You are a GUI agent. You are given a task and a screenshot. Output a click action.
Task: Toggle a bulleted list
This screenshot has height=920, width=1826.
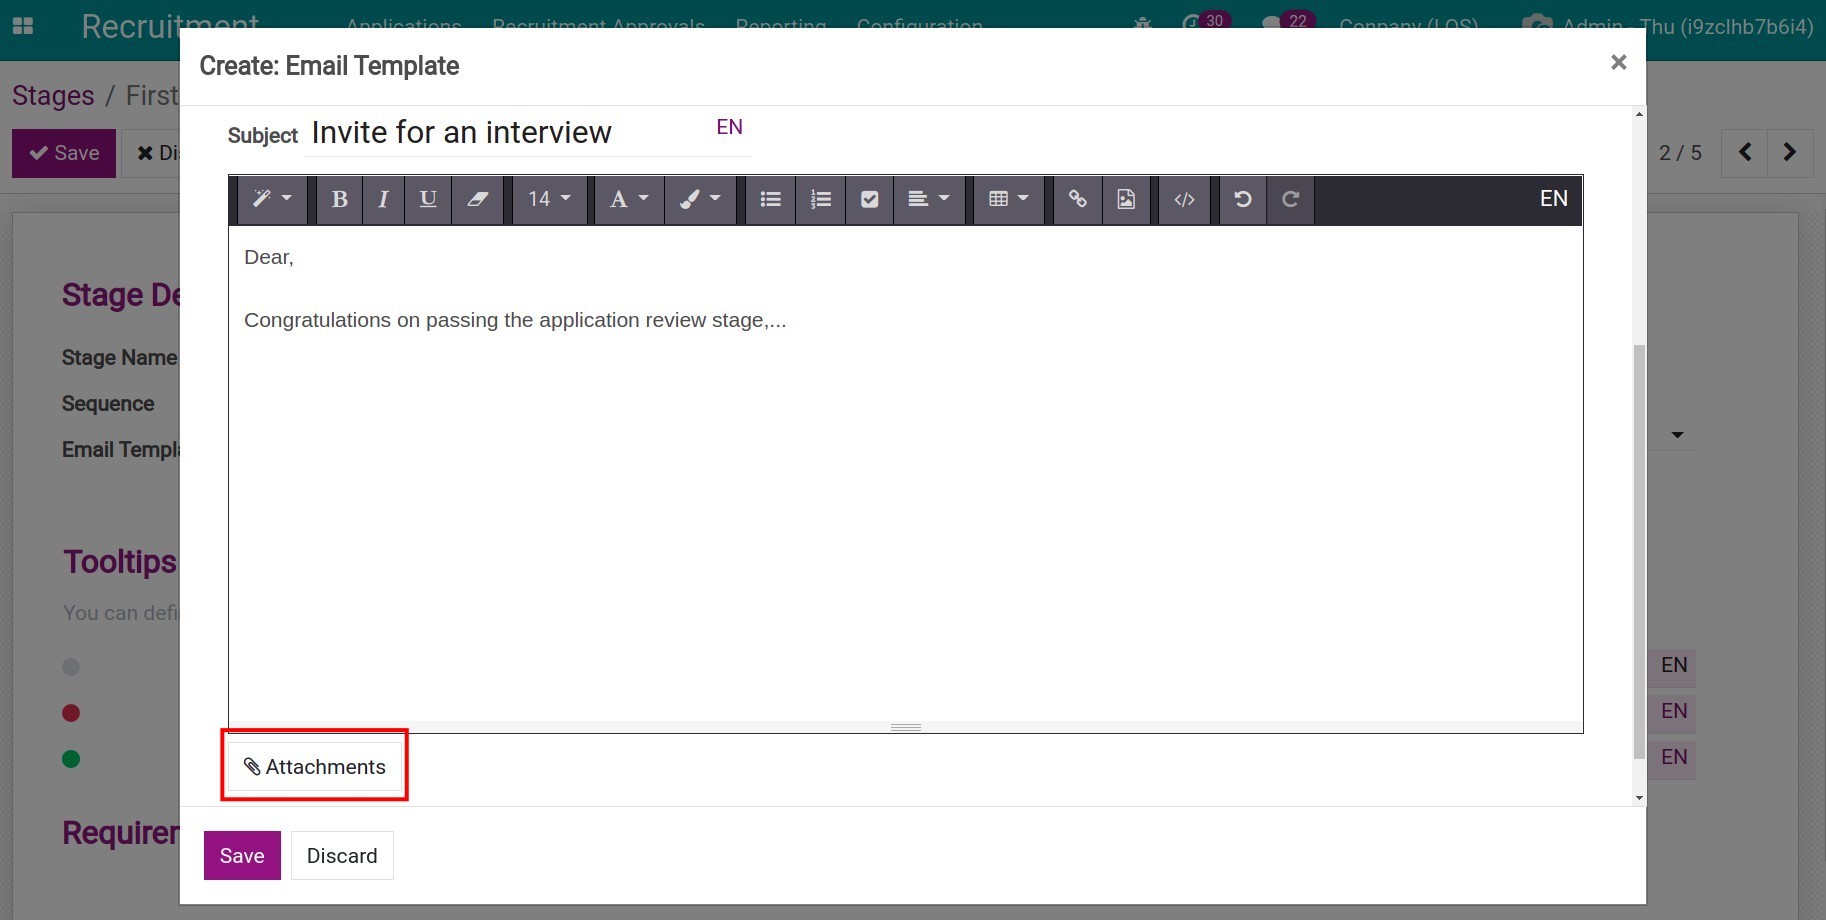[769, 199]
